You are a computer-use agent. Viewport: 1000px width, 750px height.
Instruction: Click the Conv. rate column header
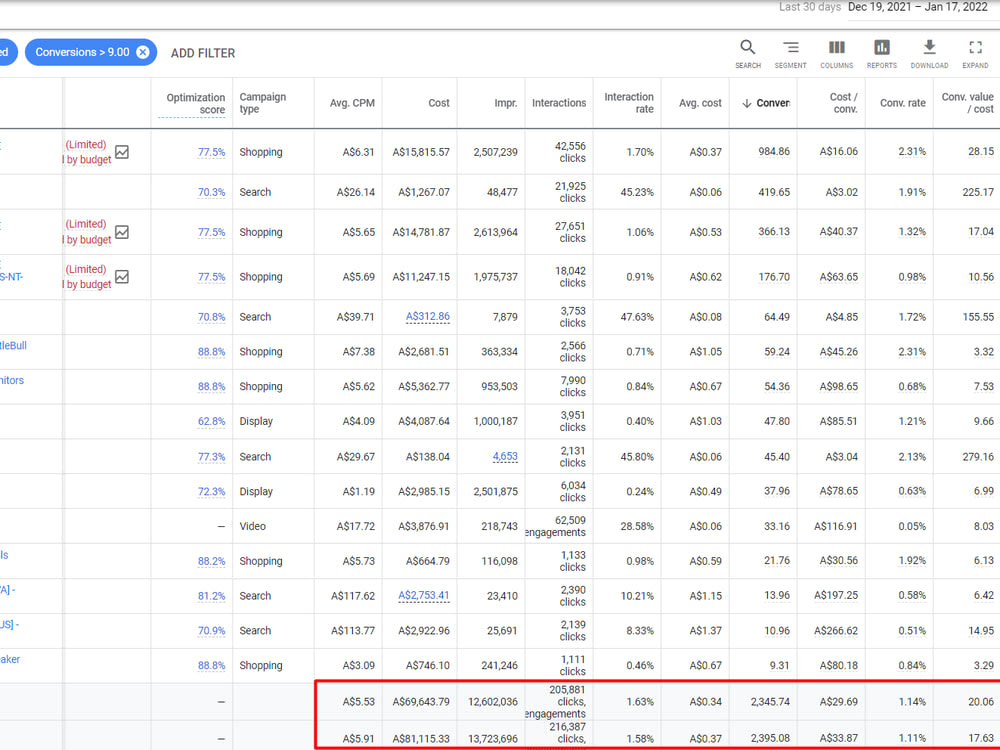coord(902,103)
